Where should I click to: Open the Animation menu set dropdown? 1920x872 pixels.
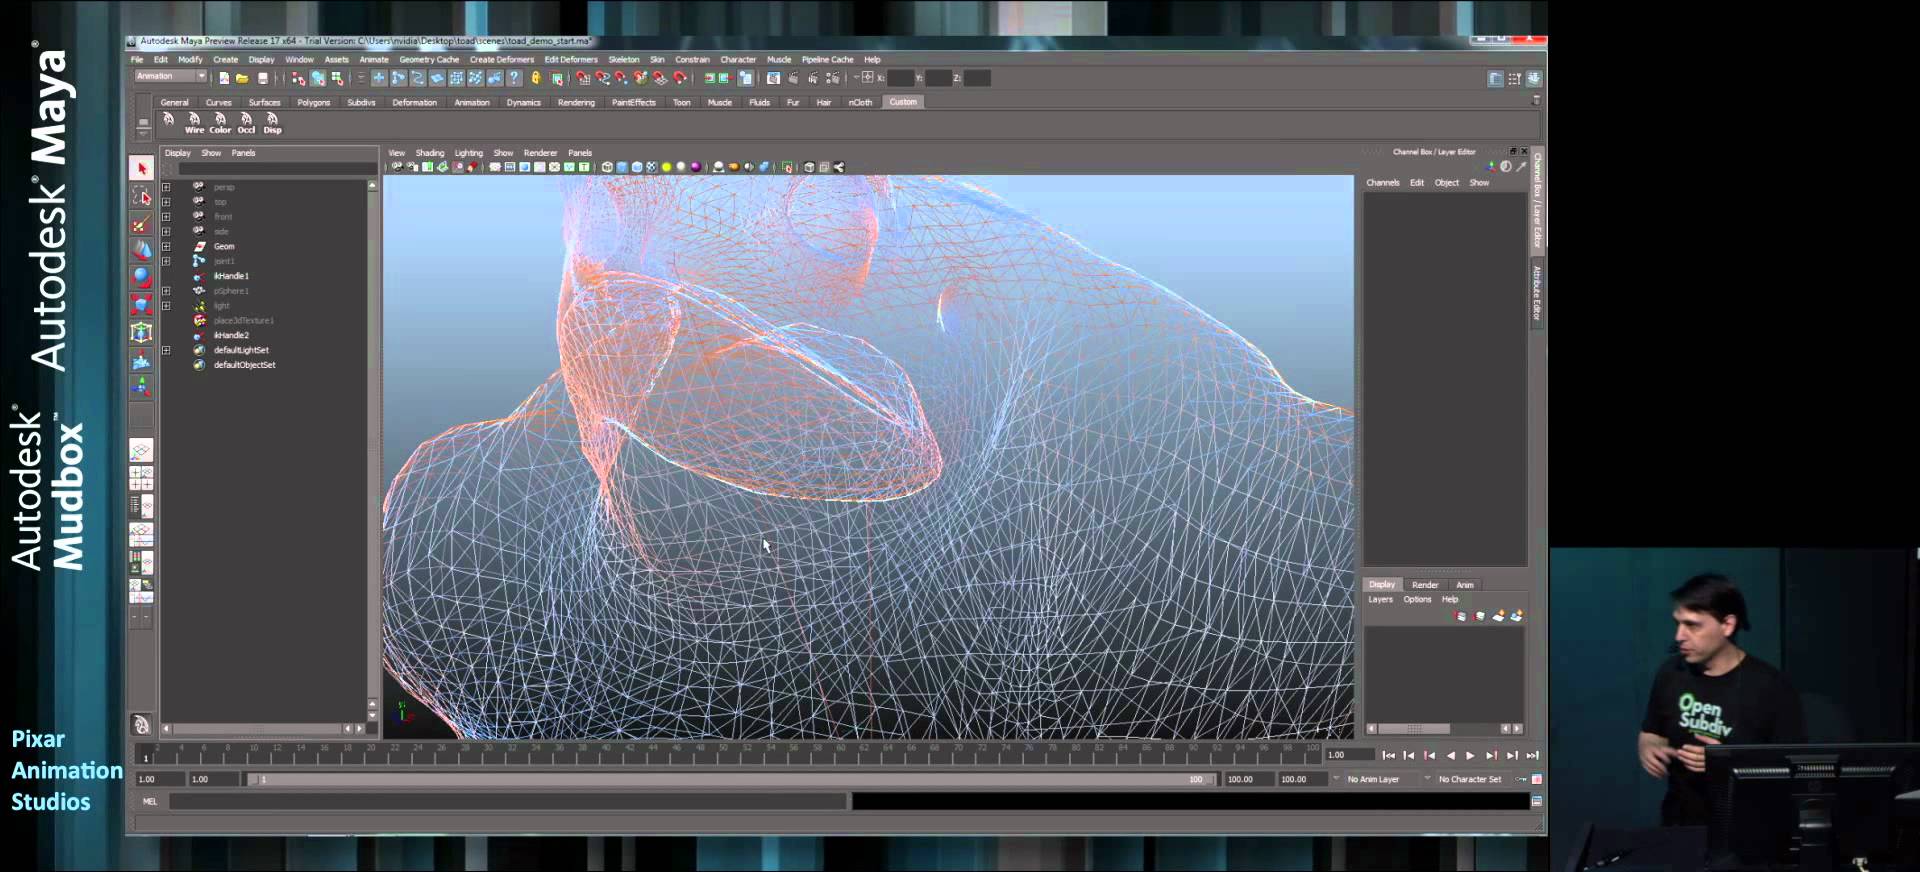pyautogui.click(x=170, y=77)
